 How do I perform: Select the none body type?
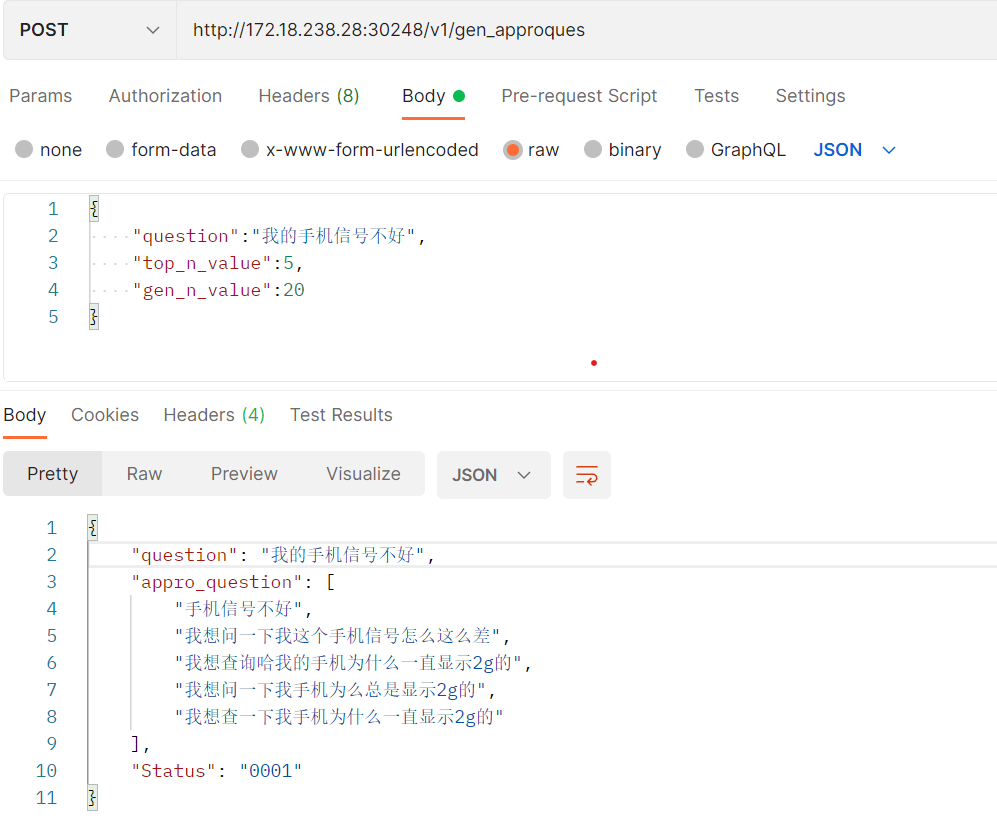49,150
